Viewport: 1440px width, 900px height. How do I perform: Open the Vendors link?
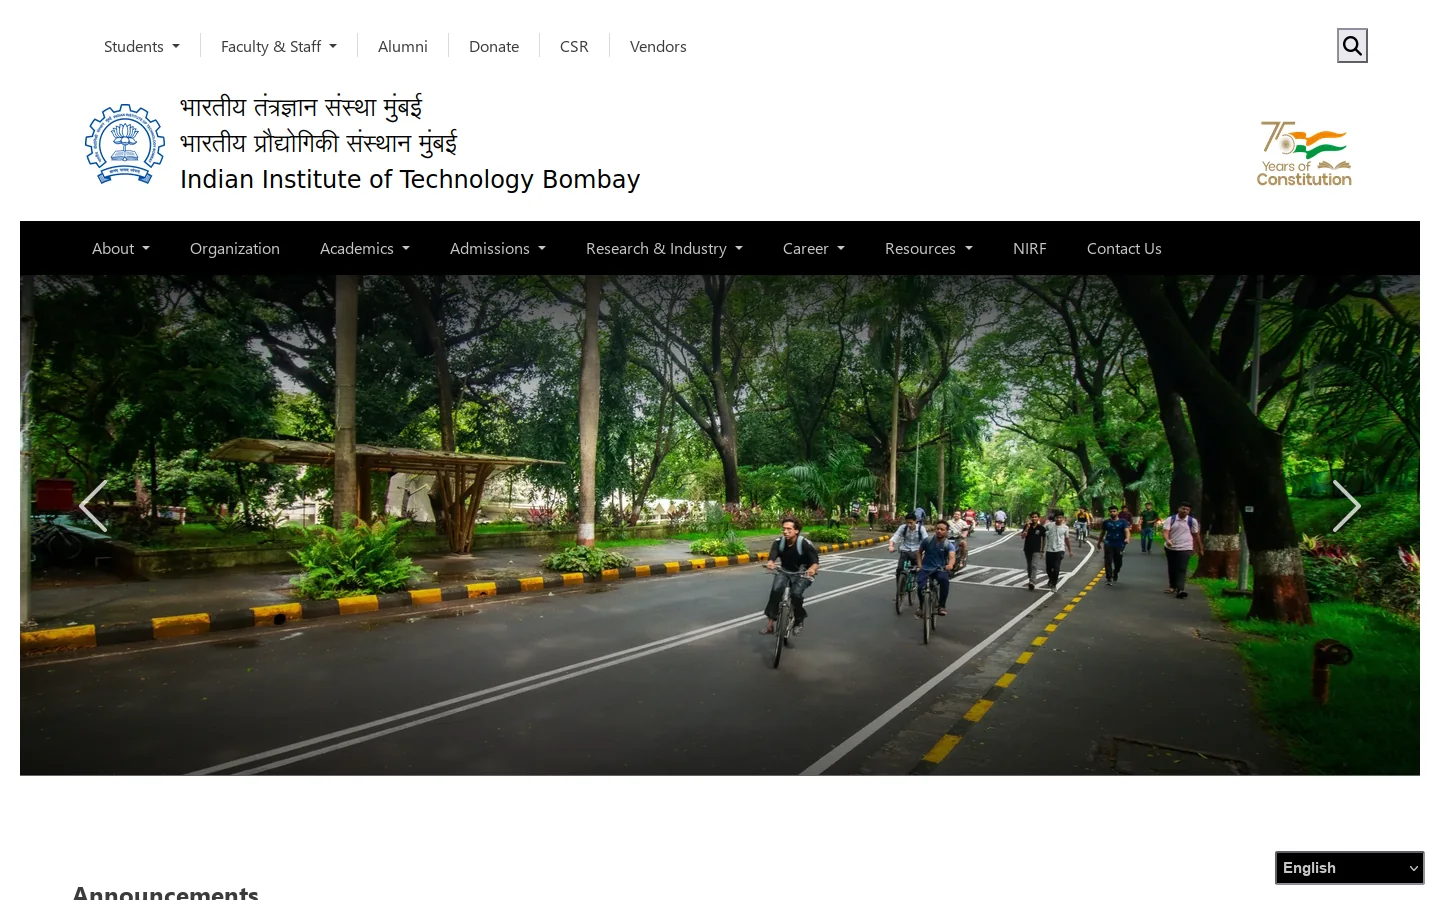(658, 46)
